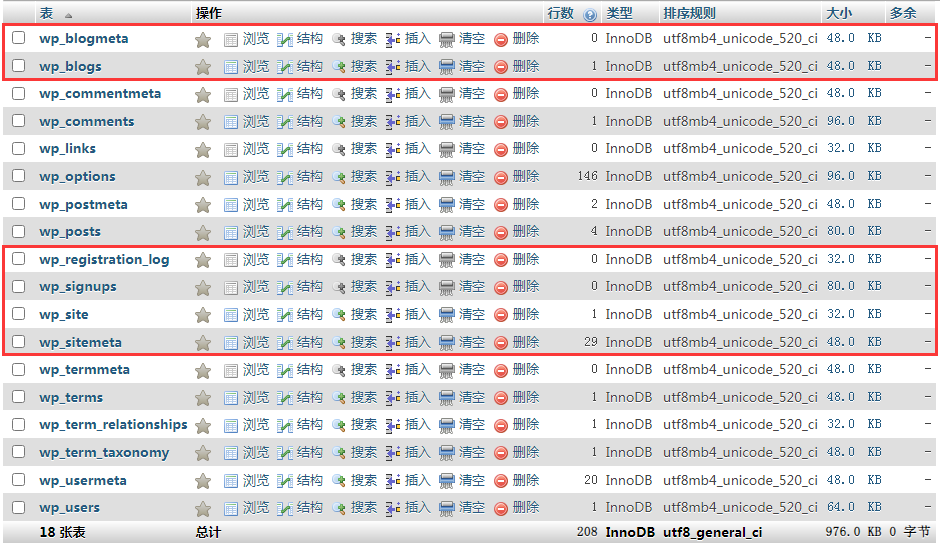
Task: Open the wp_usermeta table link
Action: point(83,480)
